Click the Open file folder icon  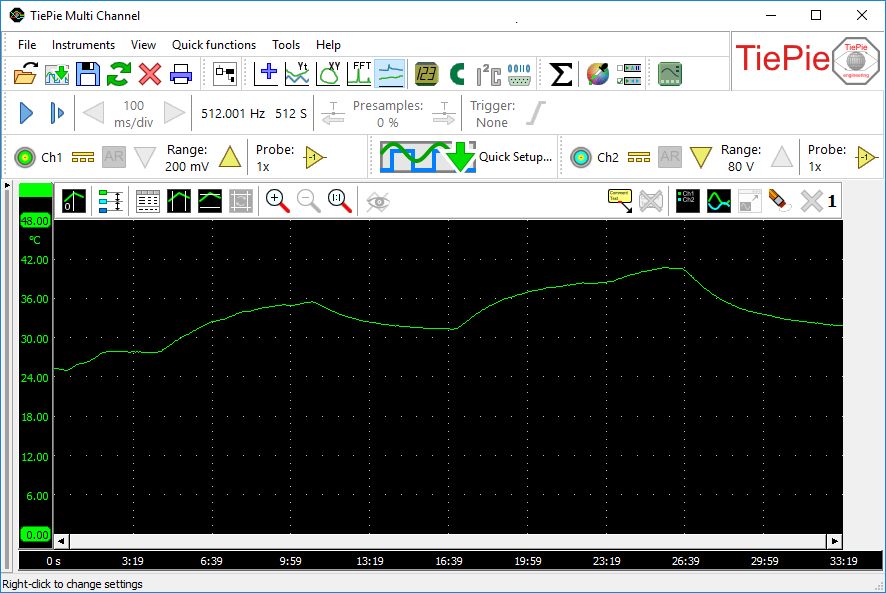26,73
